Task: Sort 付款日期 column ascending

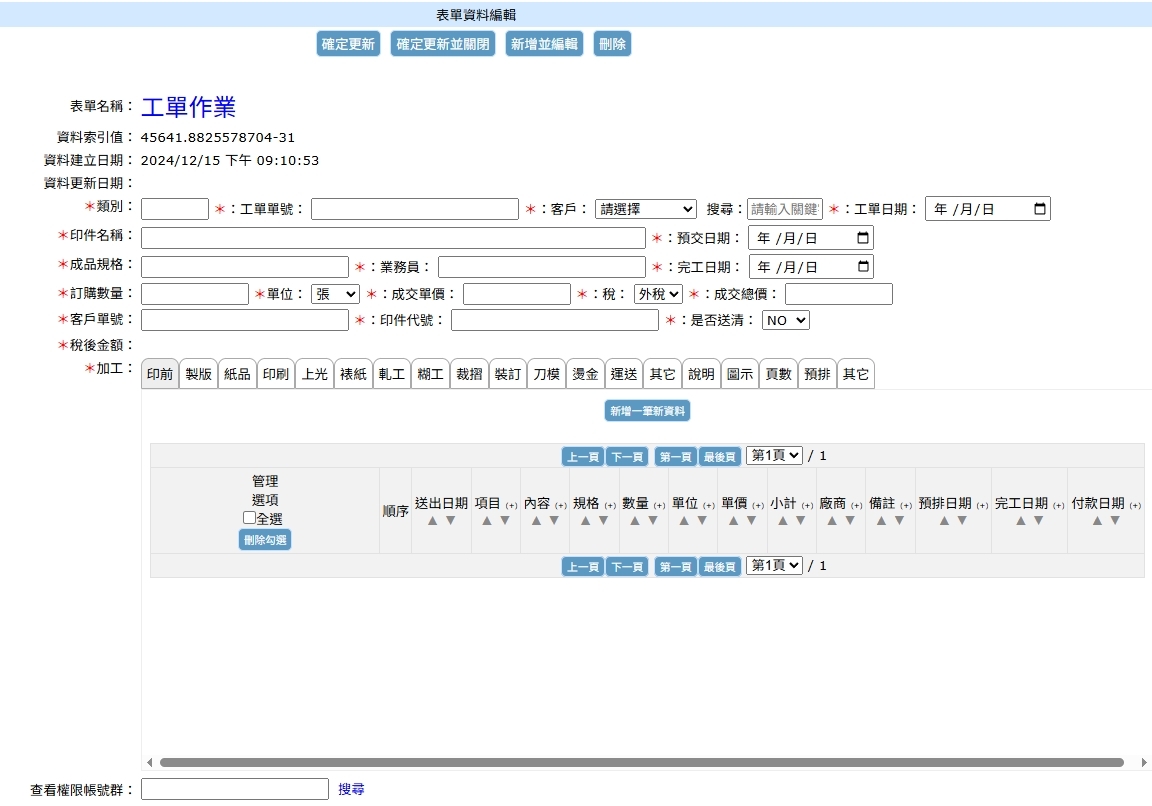Action: [1098, 521]
